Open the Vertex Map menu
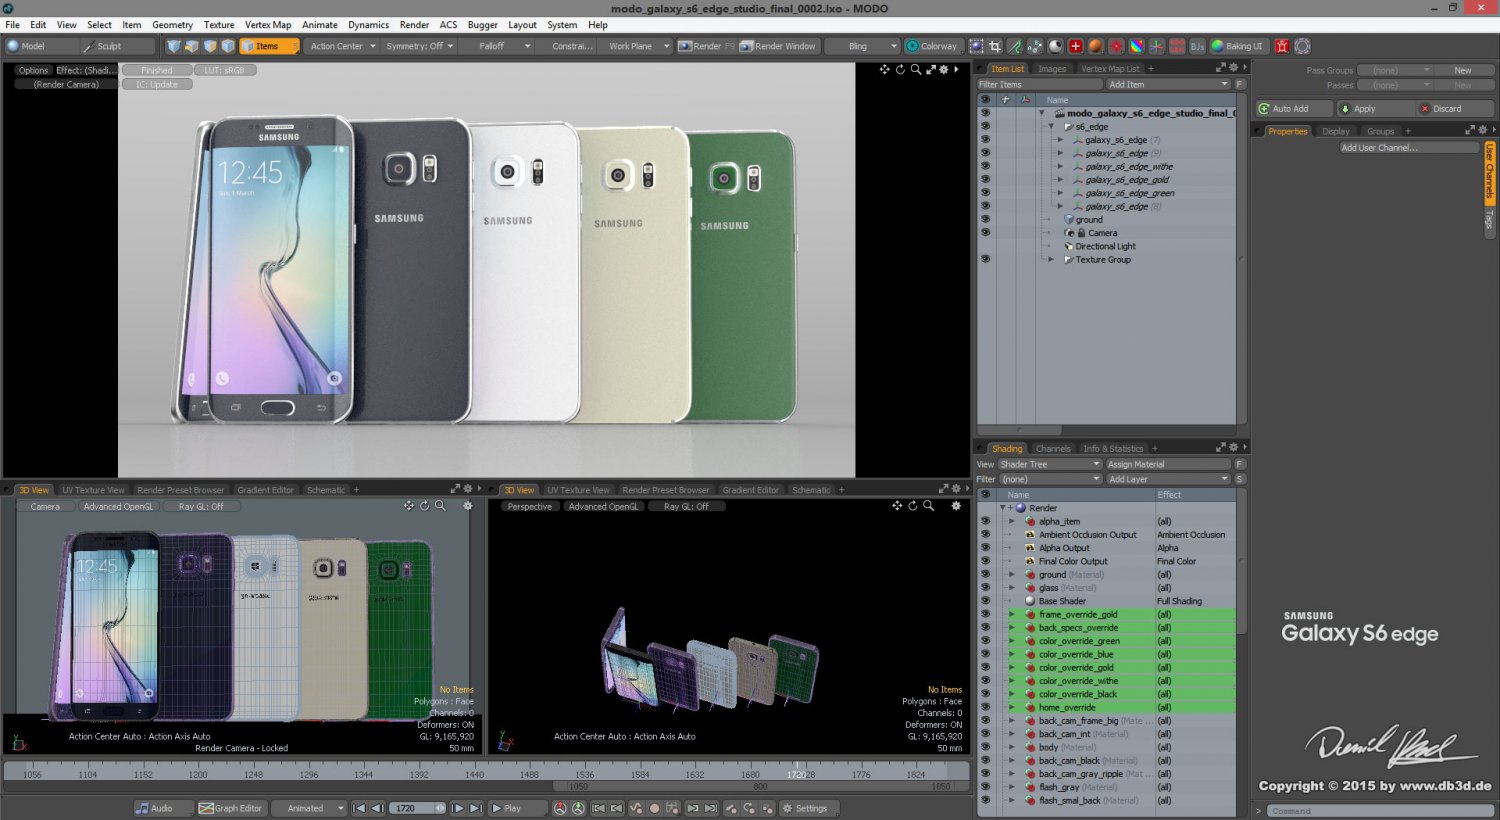1500x820 pixels. tap(268, 25)
